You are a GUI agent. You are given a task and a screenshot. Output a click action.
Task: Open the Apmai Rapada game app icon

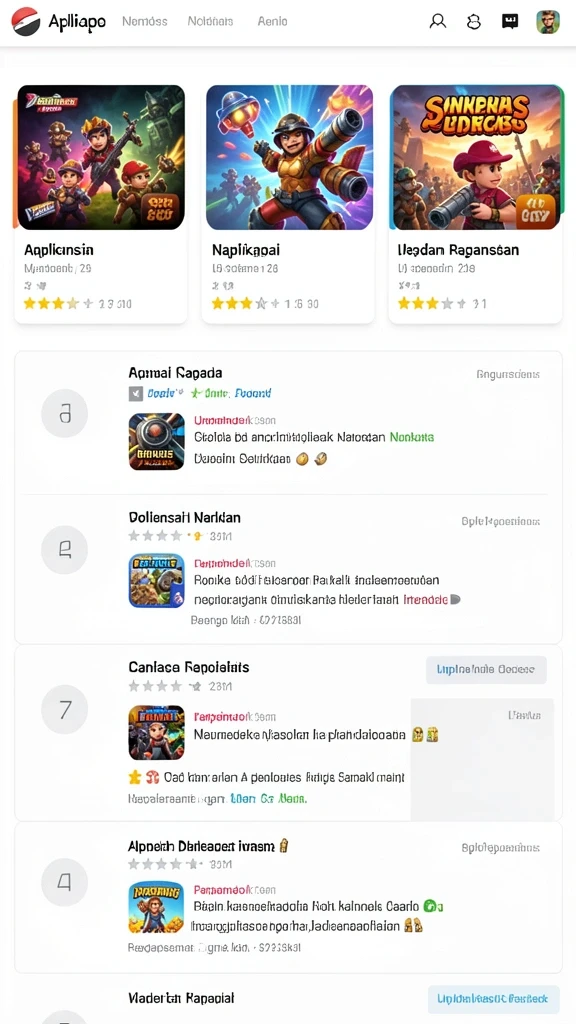157,441
